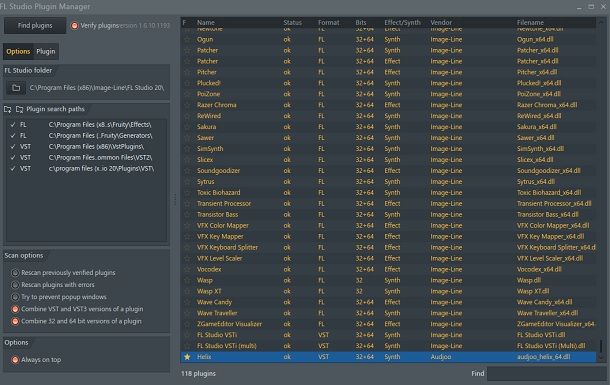This screenshot has width=610, height=385.
Task: Sort the list by Status column
Action: coord(293,23)
